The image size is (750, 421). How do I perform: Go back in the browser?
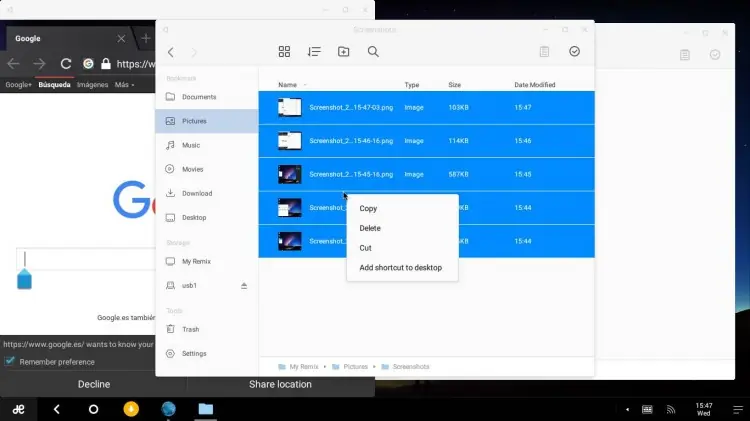coord(13,64)
